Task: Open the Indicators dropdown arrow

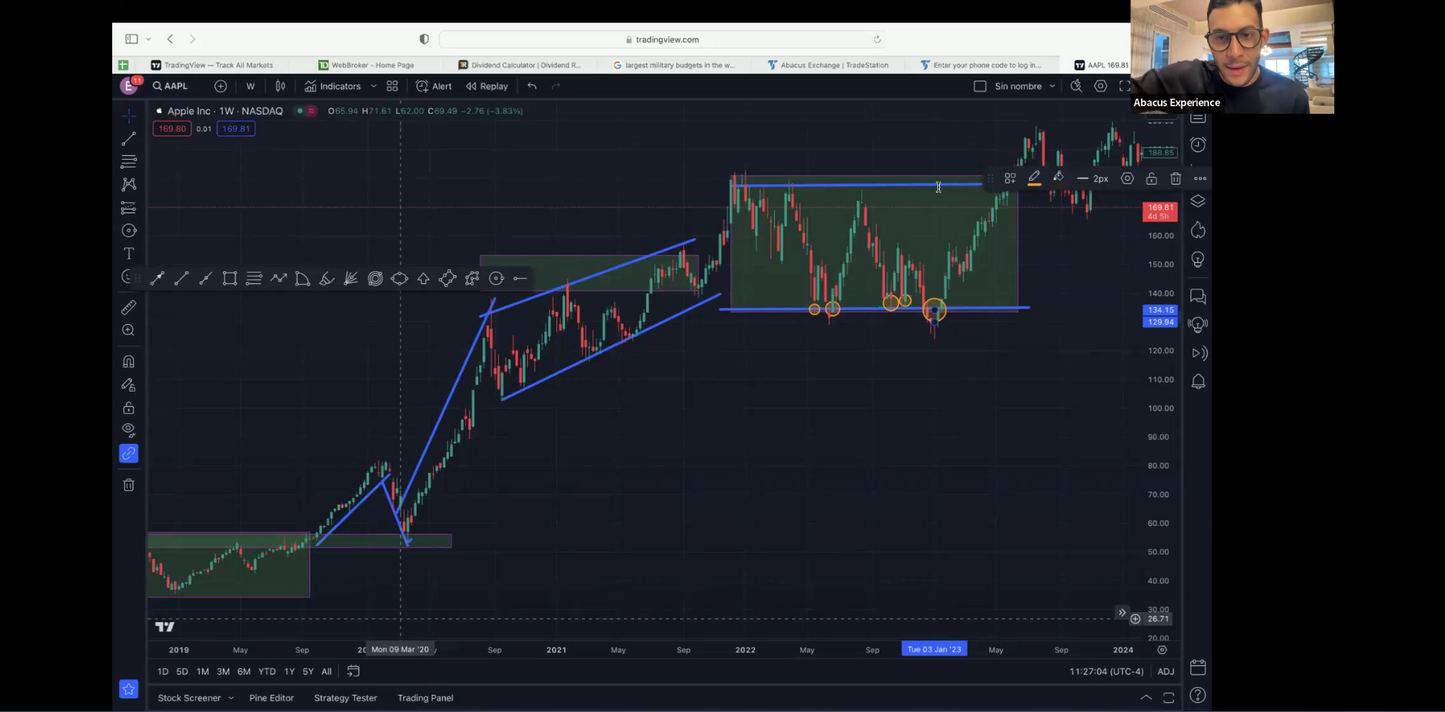Action: coord(374,86)
